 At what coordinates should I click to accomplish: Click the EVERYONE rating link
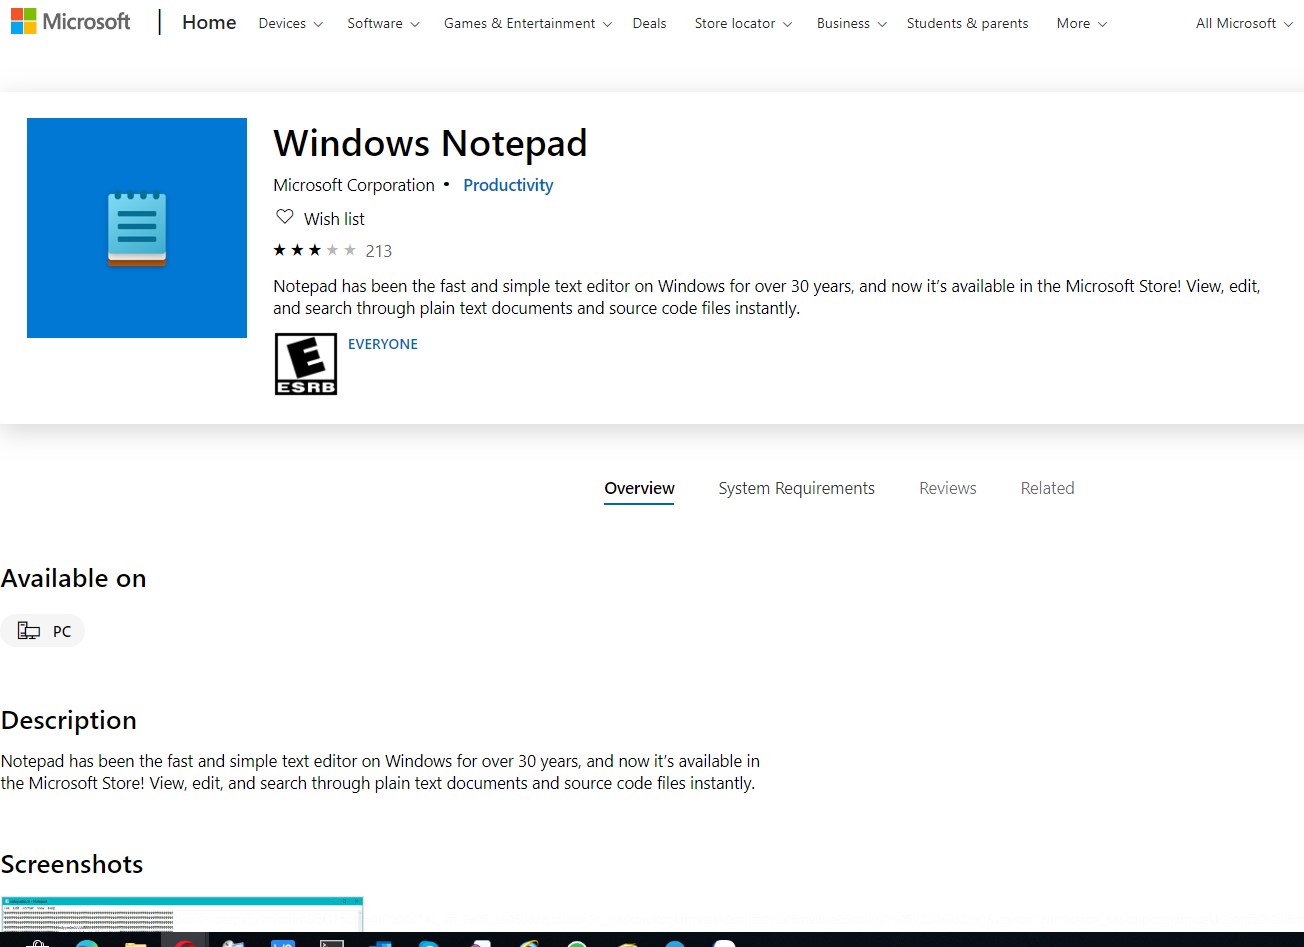[383, 344]
